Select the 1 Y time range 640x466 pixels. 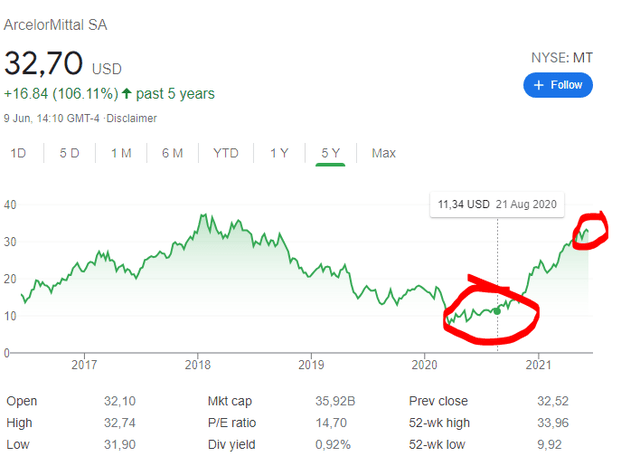click(x=279, y=153)
